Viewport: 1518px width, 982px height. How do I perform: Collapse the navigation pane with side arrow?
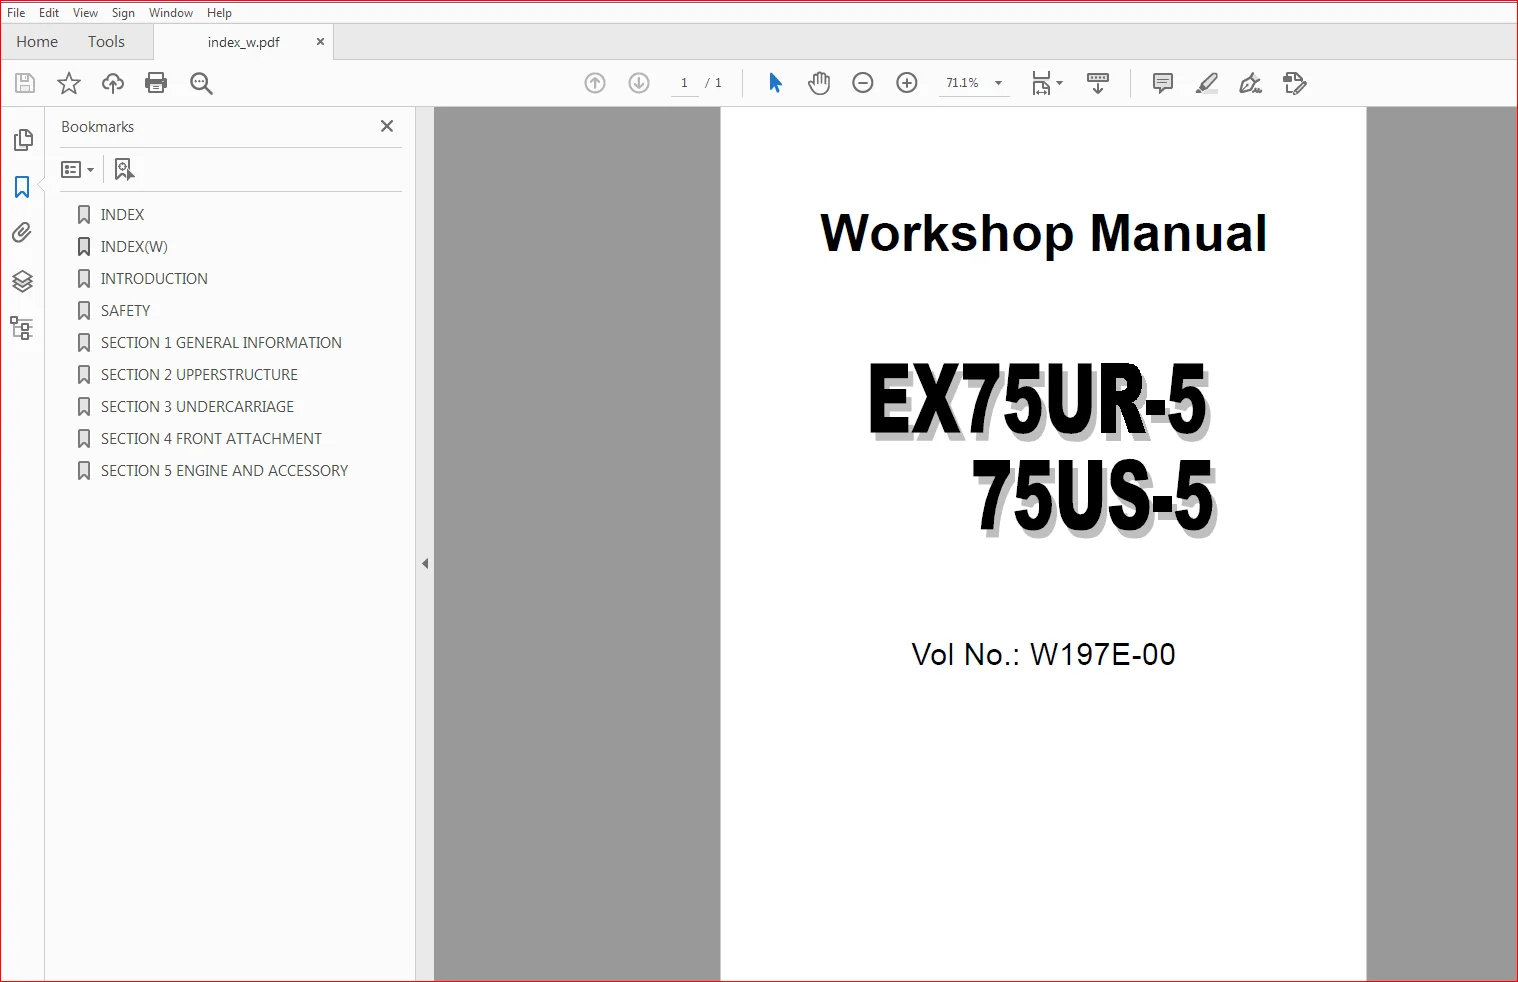[x=425, y=564]
